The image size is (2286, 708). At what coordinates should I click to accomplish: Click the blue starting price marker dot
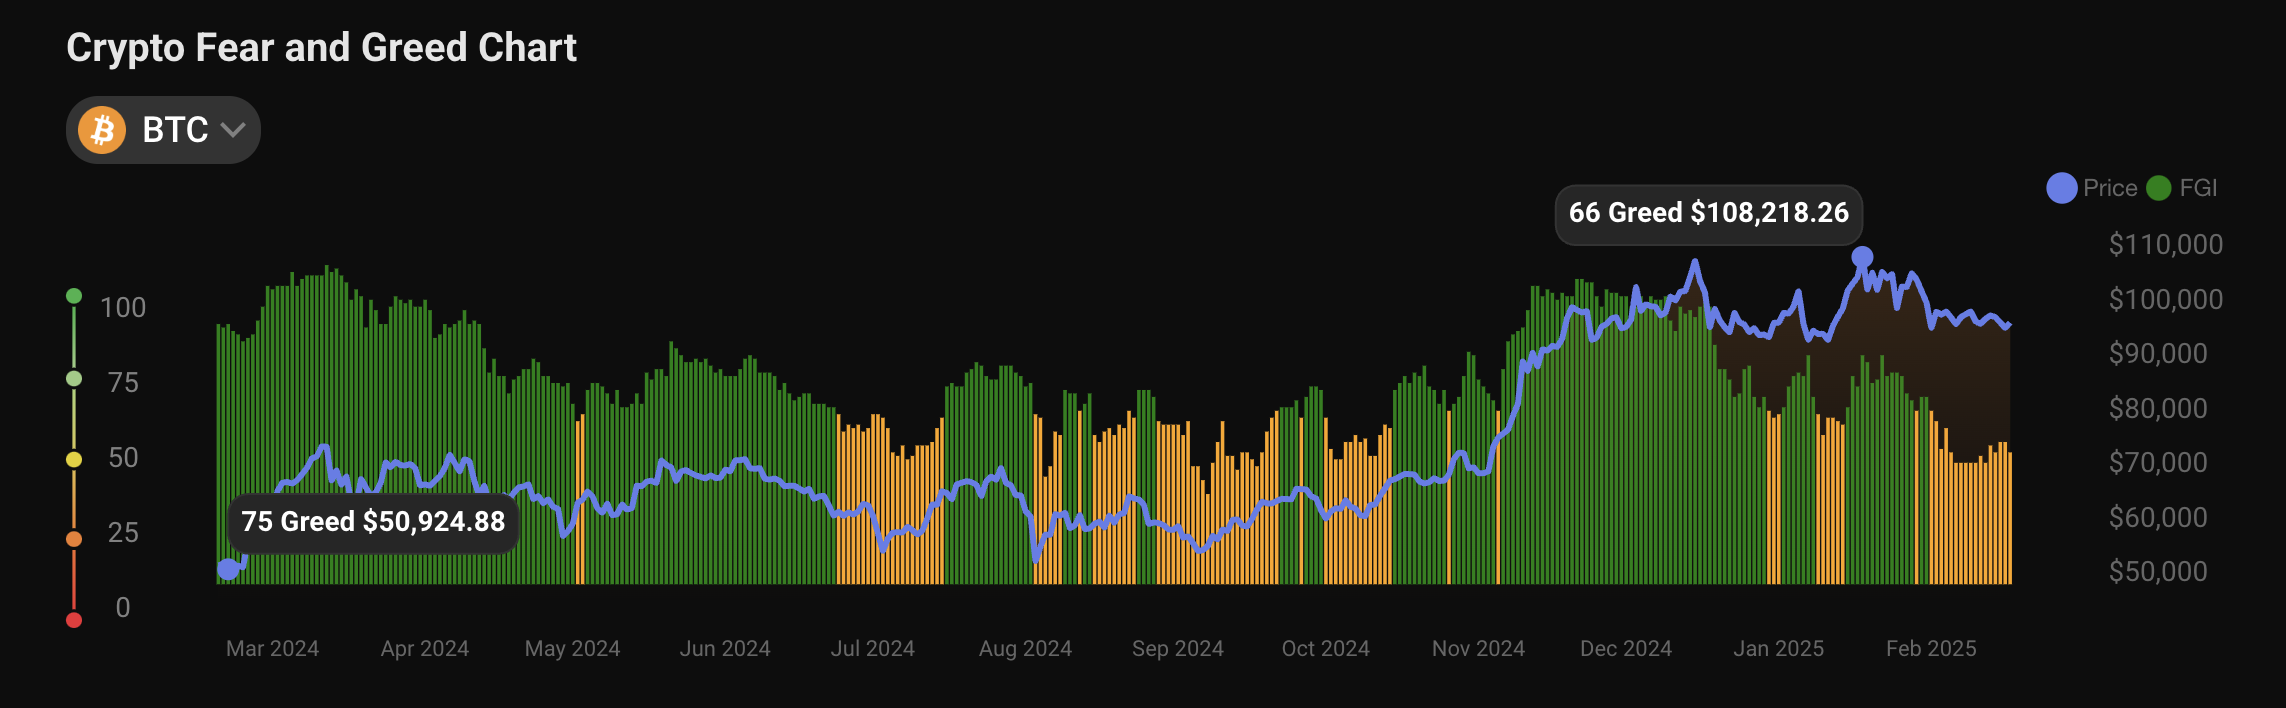tap(228, 569)
